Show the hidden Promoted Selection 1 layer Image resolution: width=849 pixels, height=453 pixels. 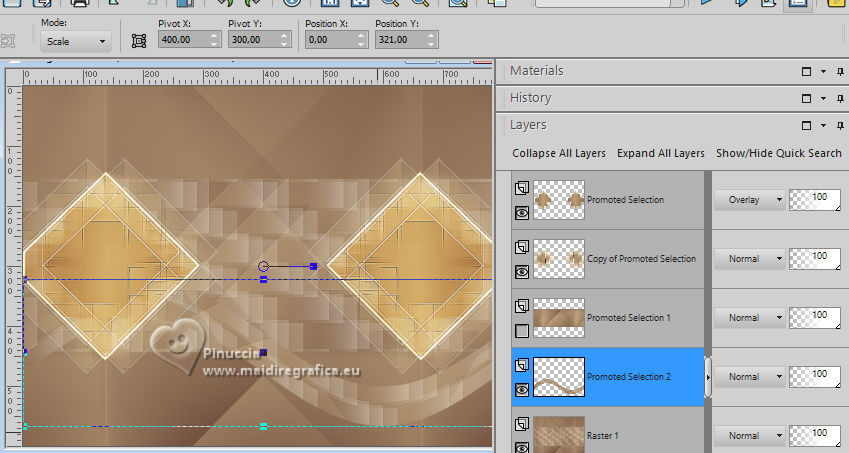pos(521,330)
